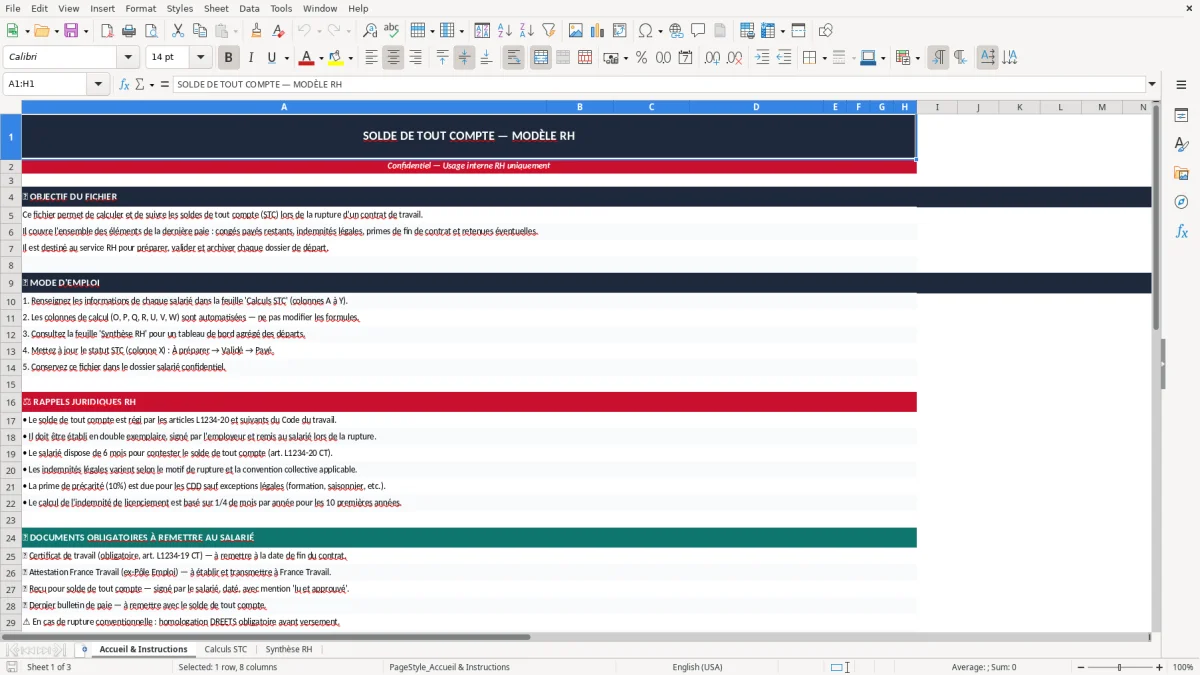Copy the selection using Copy icon
Image resolution: width=1200 pixels, height=675 pixels.
(199, 31)
